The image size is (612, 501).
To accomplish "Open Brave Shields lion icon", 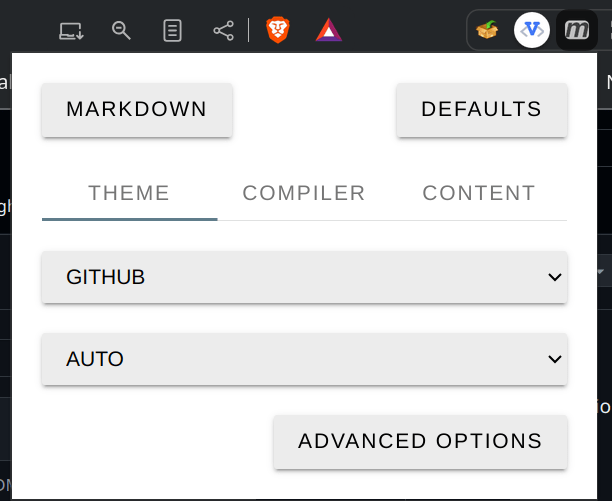I will pyautogui.click(x=277, y=31).
